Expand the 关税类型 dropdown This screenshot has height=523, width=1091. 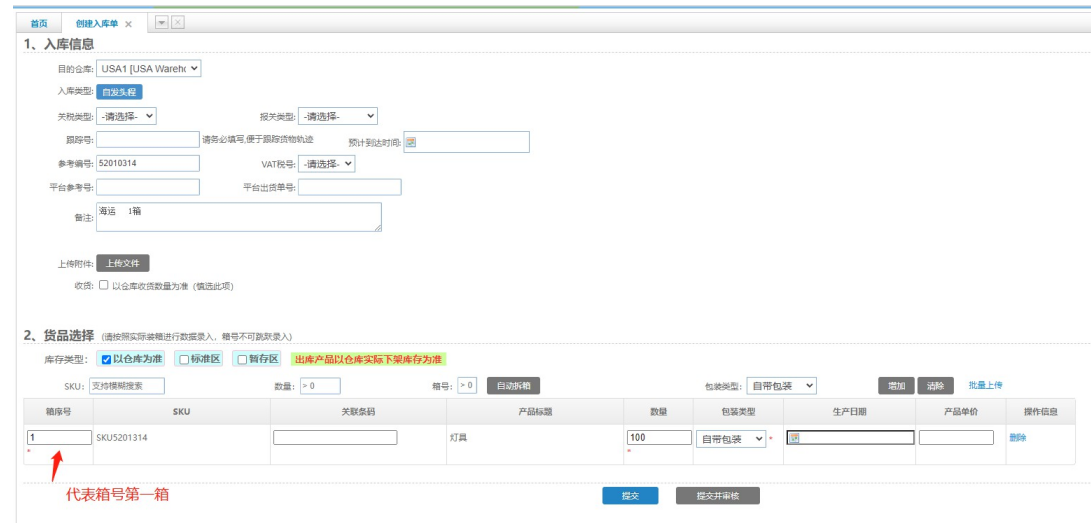point(126,116)
